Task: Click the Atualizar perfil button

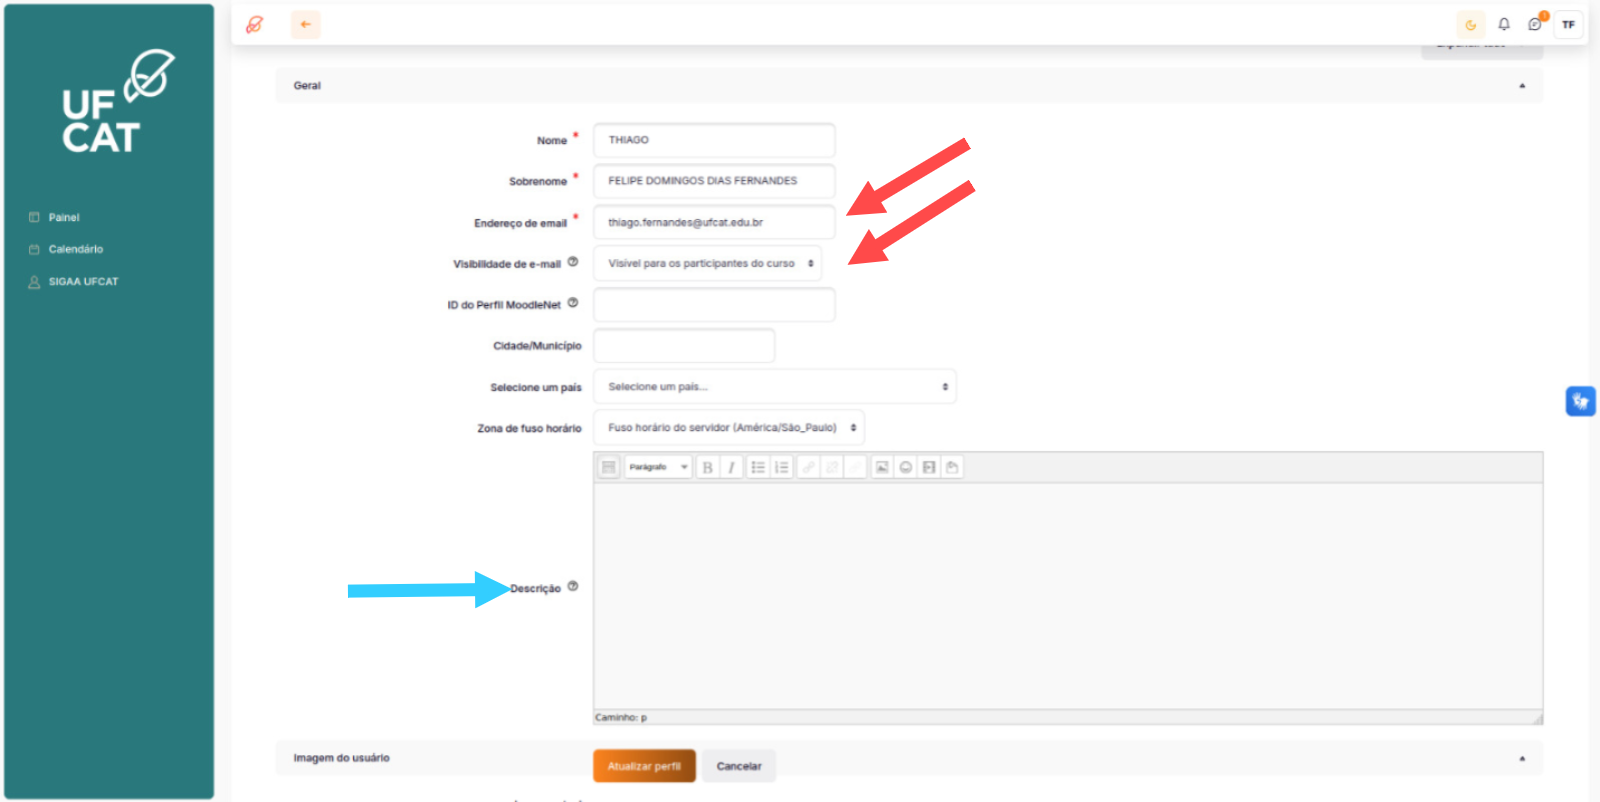Action: [x=644, y=766]
